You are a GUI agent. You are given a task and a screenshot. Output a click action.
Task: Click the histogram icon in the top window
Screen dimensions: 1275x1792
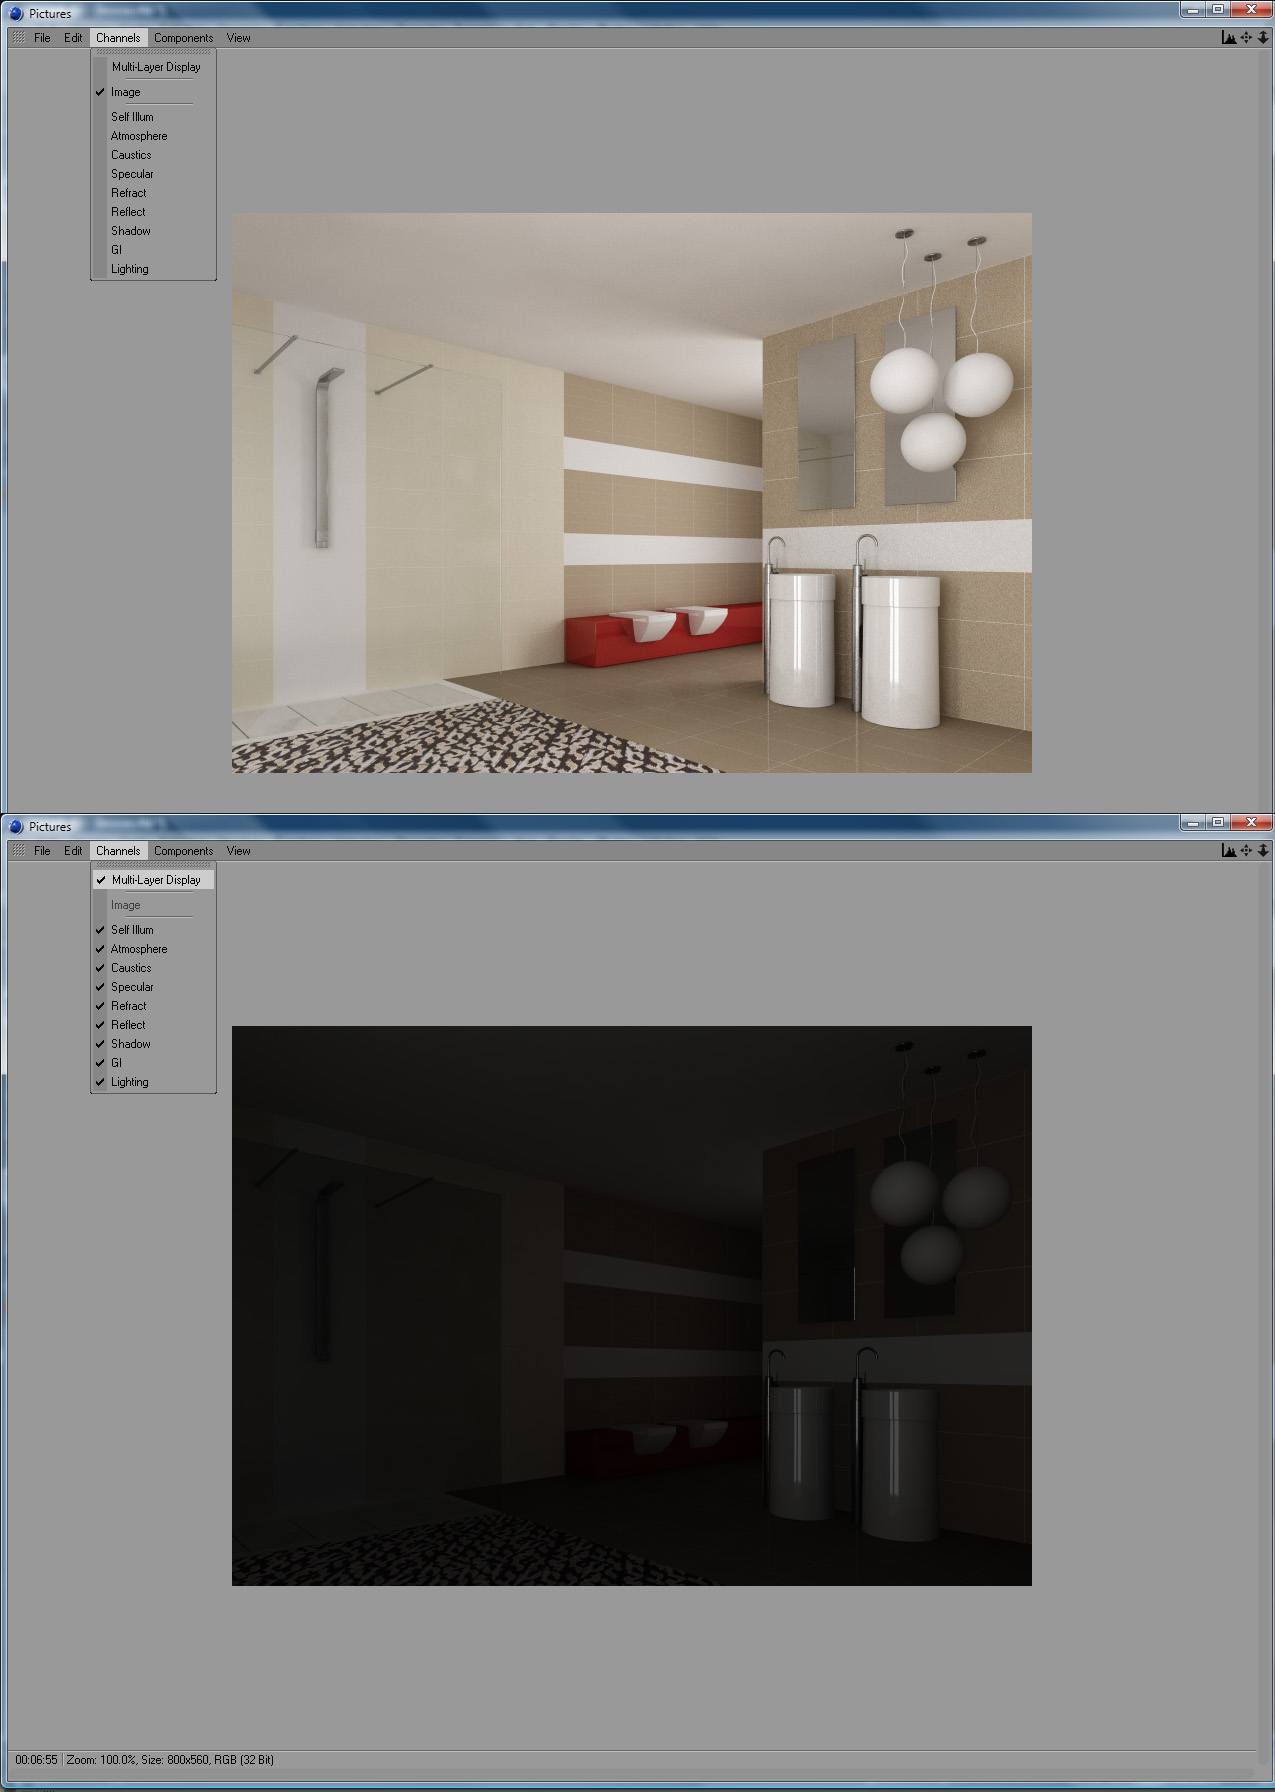tap(1228, 38)
